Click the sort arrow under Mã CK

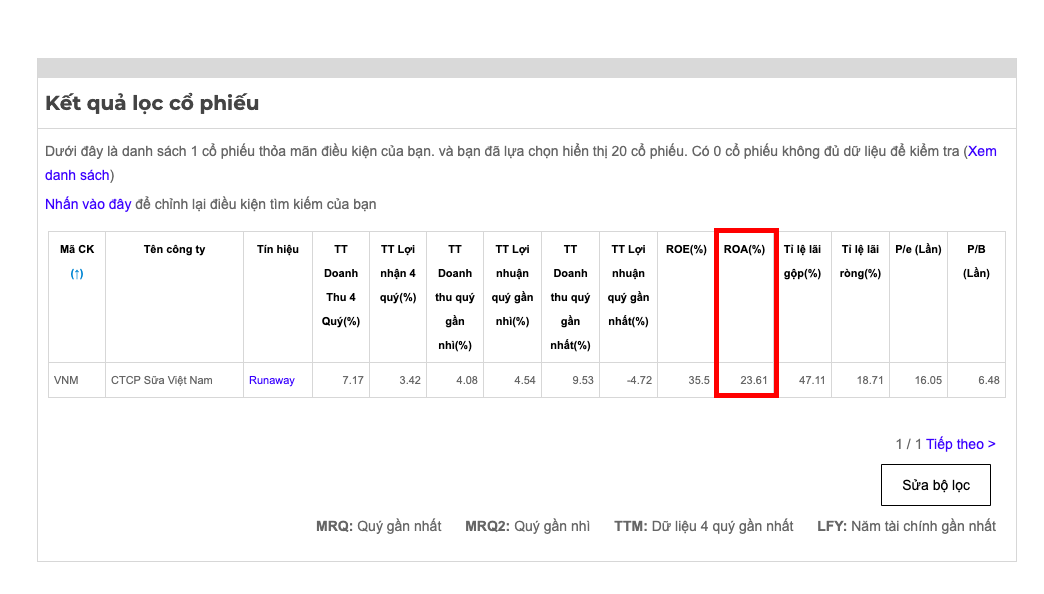[77, 273]
